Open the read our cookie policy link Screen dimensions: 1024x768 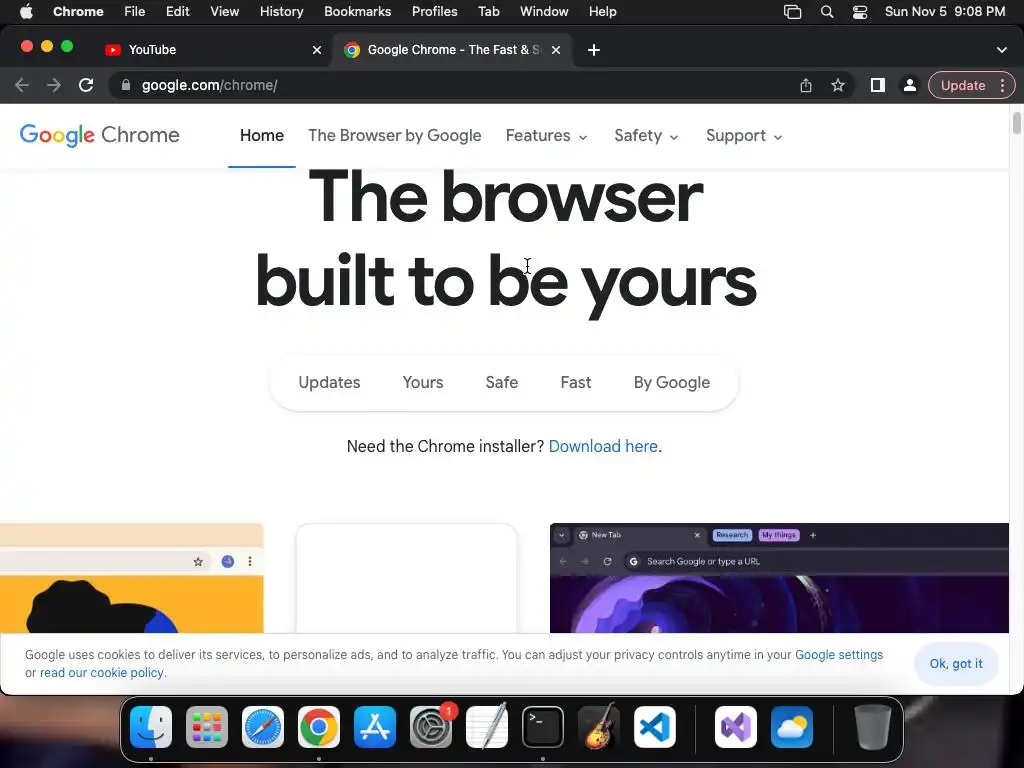(102, 673)
